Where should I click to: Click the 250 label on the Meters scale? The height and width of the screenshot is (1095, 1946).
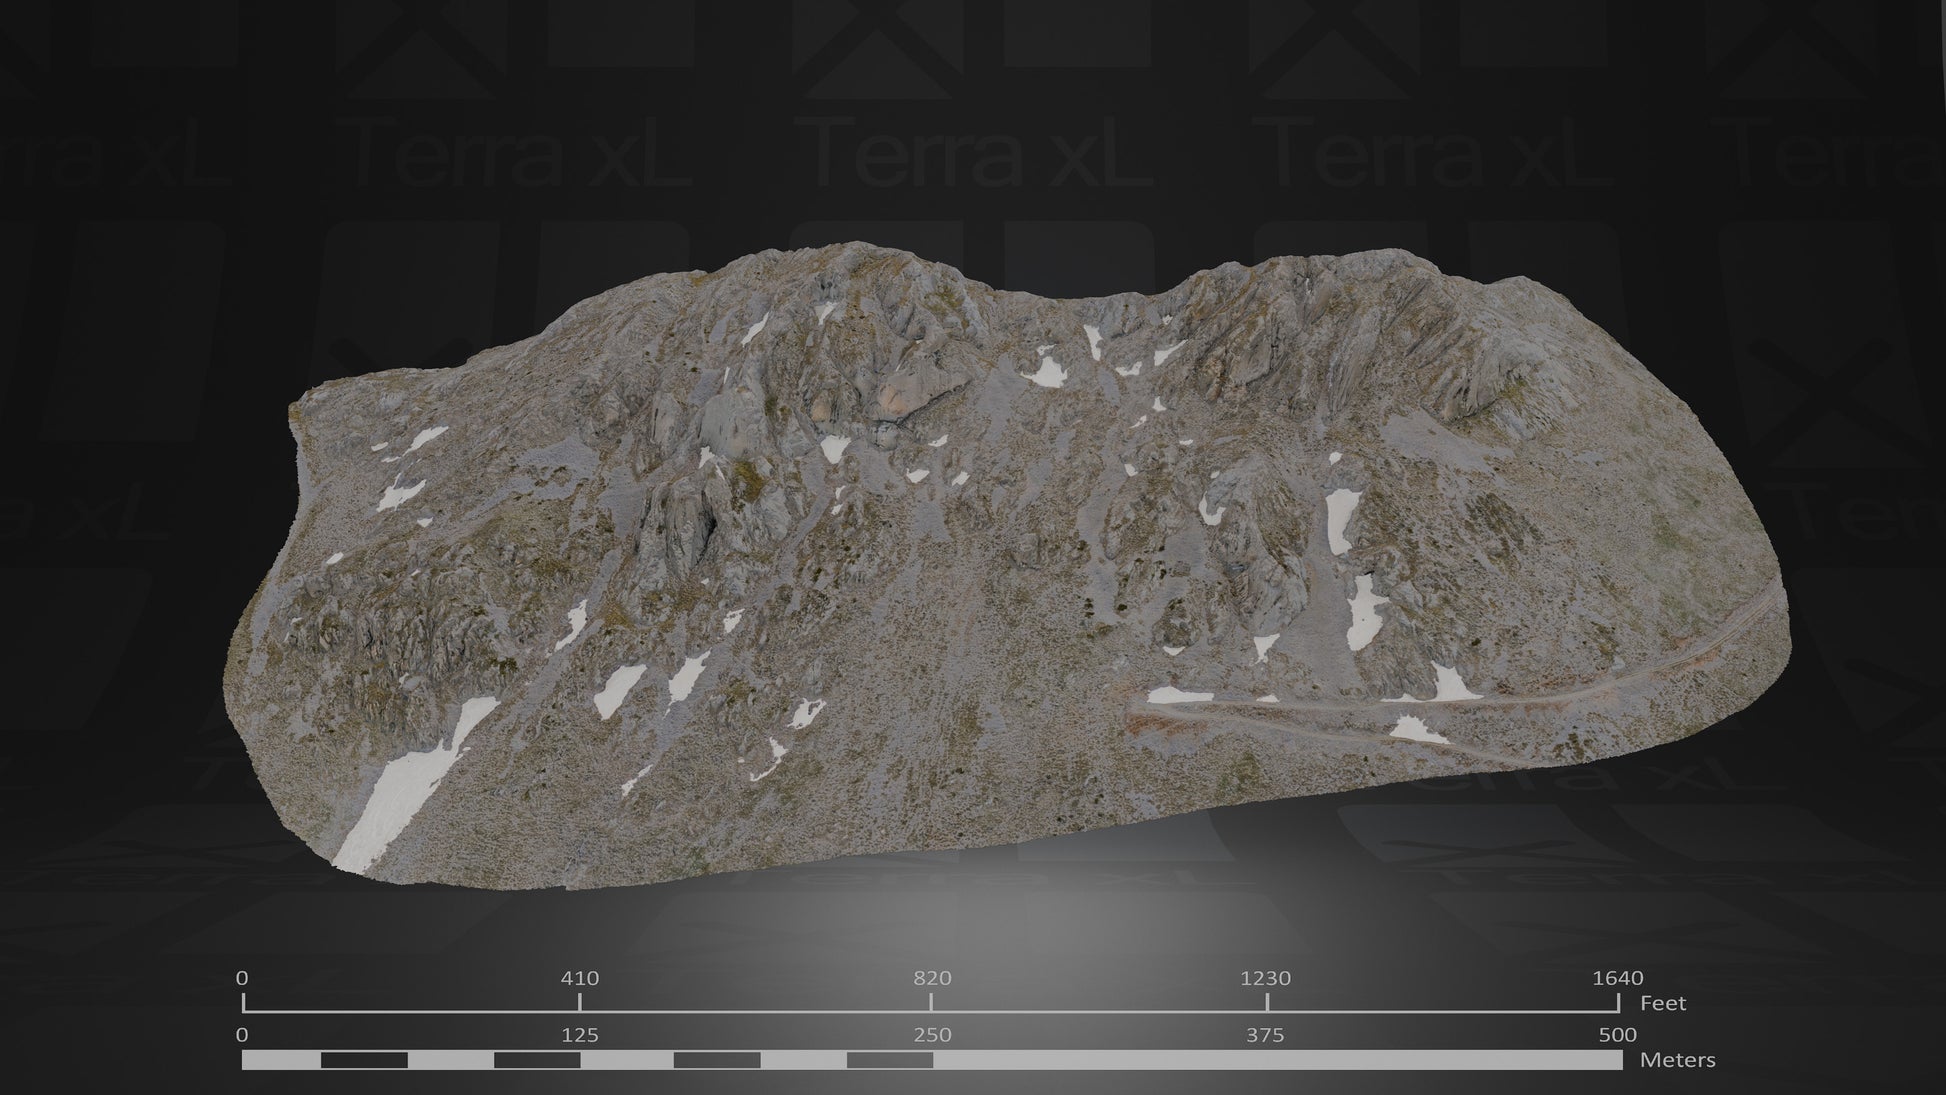tap(931, 1032)
